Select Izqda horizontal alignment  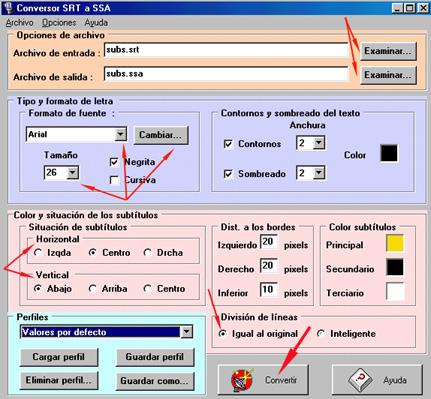[x=38, y=252]
